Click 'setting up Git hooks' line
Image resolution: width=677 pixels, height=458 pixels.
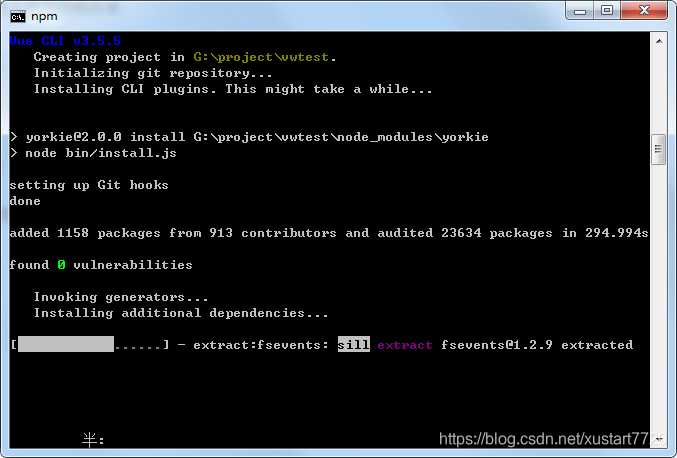coord(89,185)
